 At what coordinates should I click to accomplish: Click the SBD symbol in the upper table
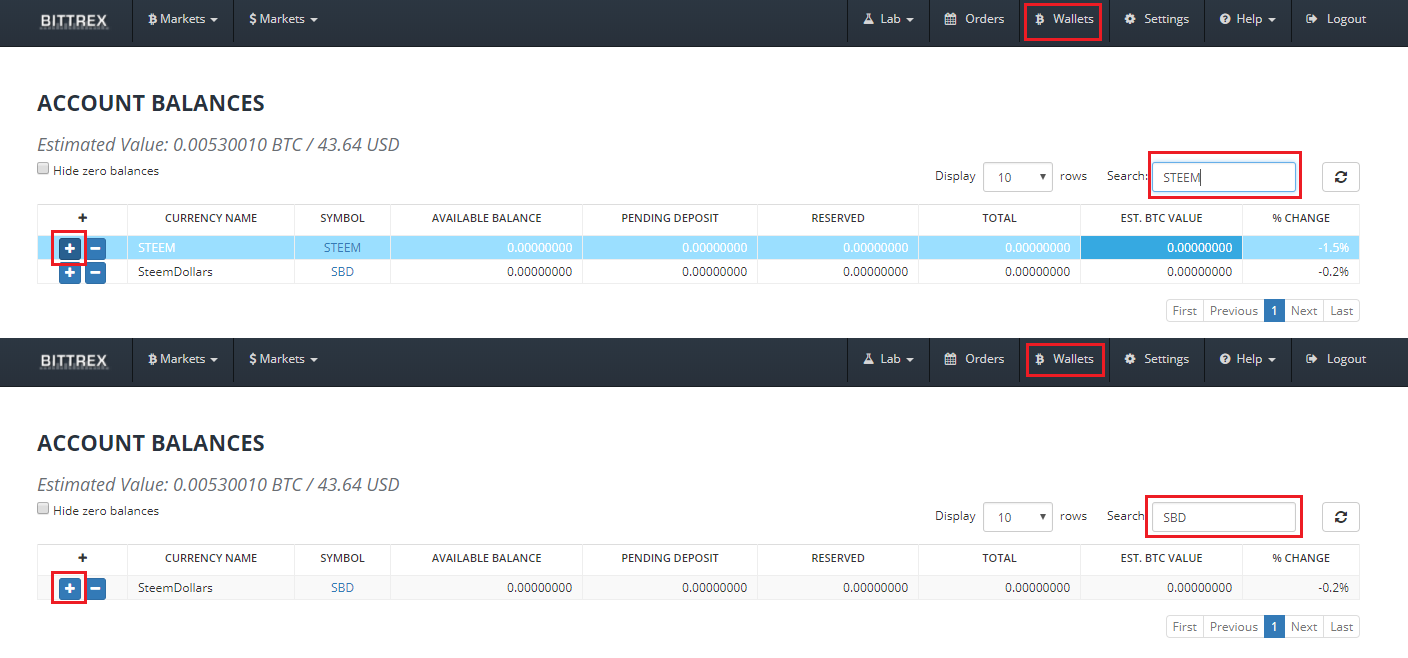point(342,272)
